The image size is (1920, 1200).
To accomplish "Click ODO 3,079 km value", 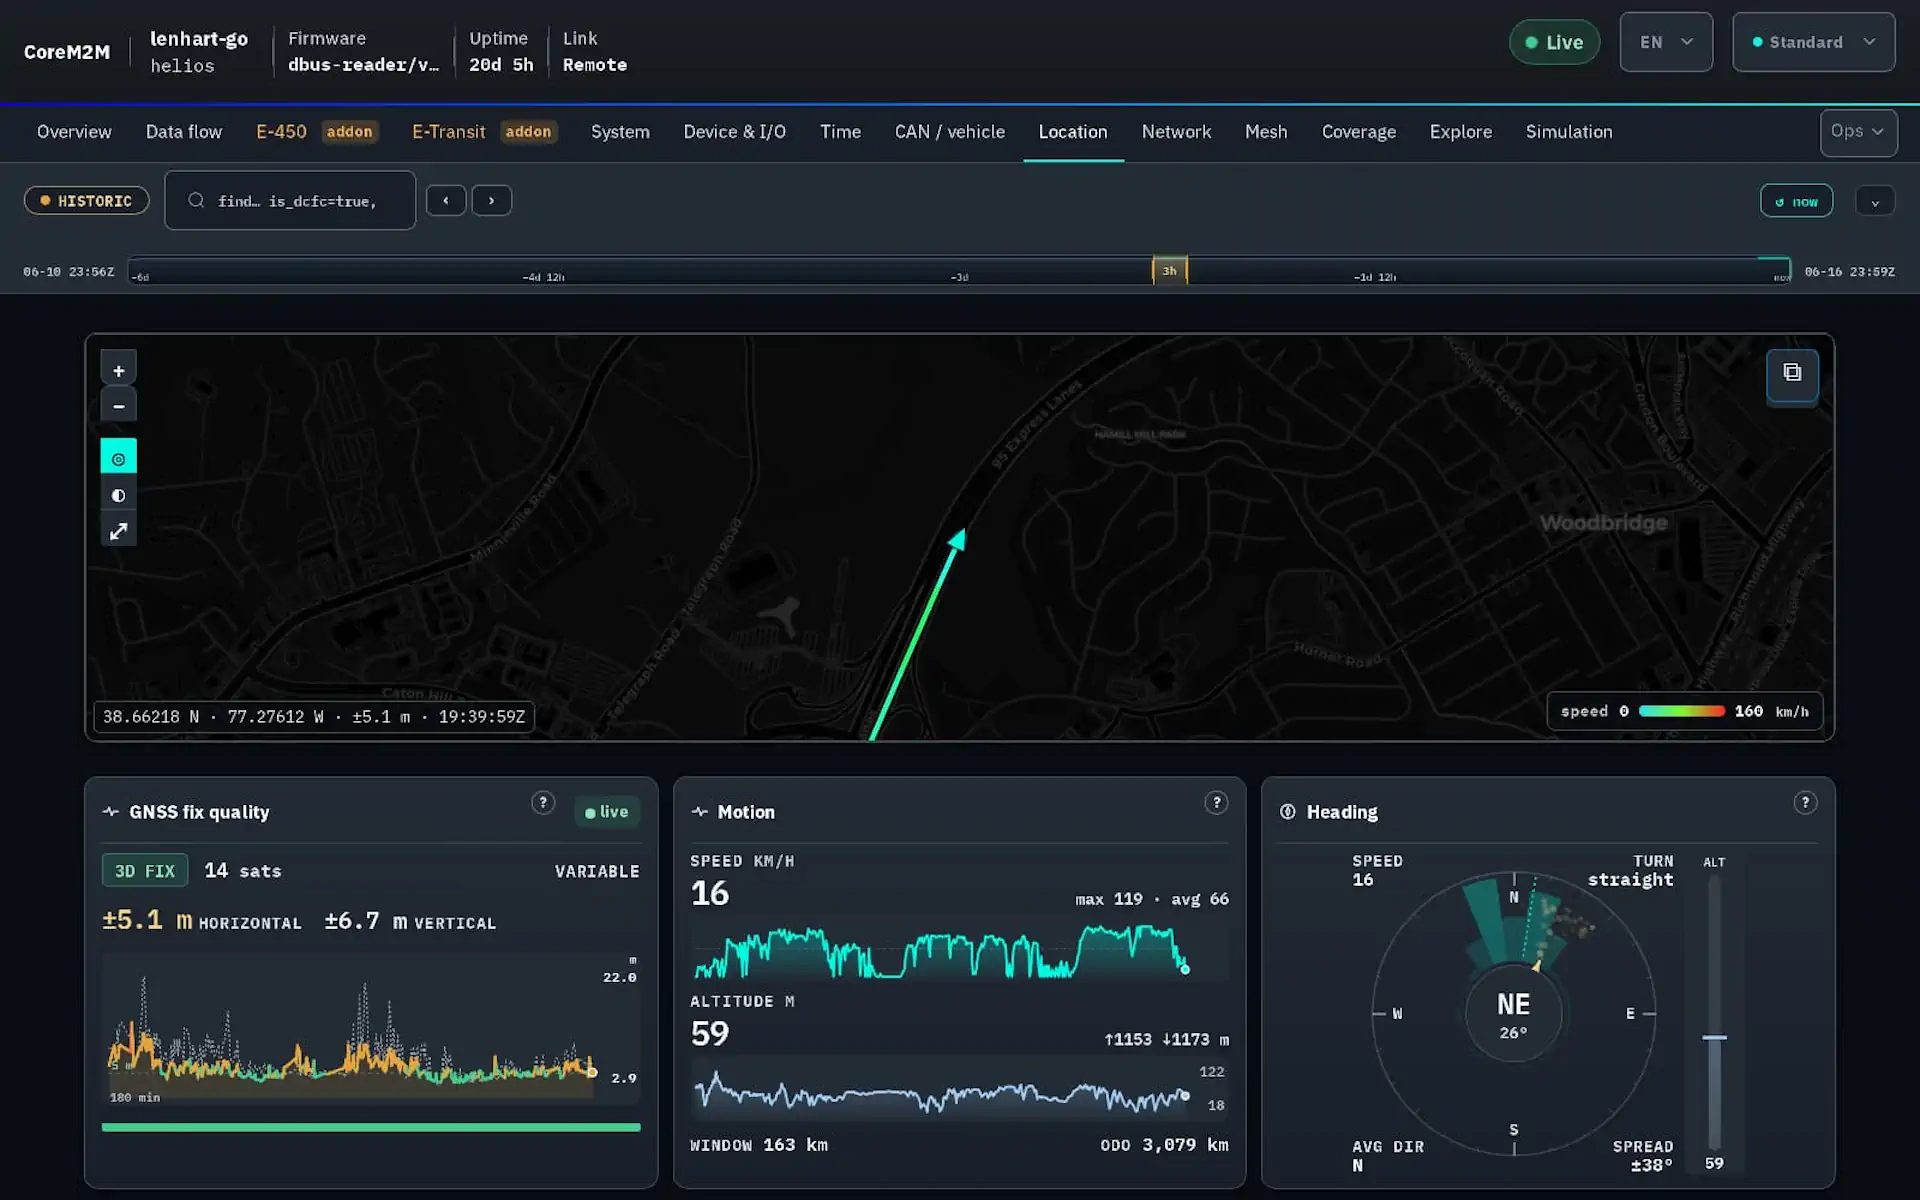I will coord(1164,1145).
